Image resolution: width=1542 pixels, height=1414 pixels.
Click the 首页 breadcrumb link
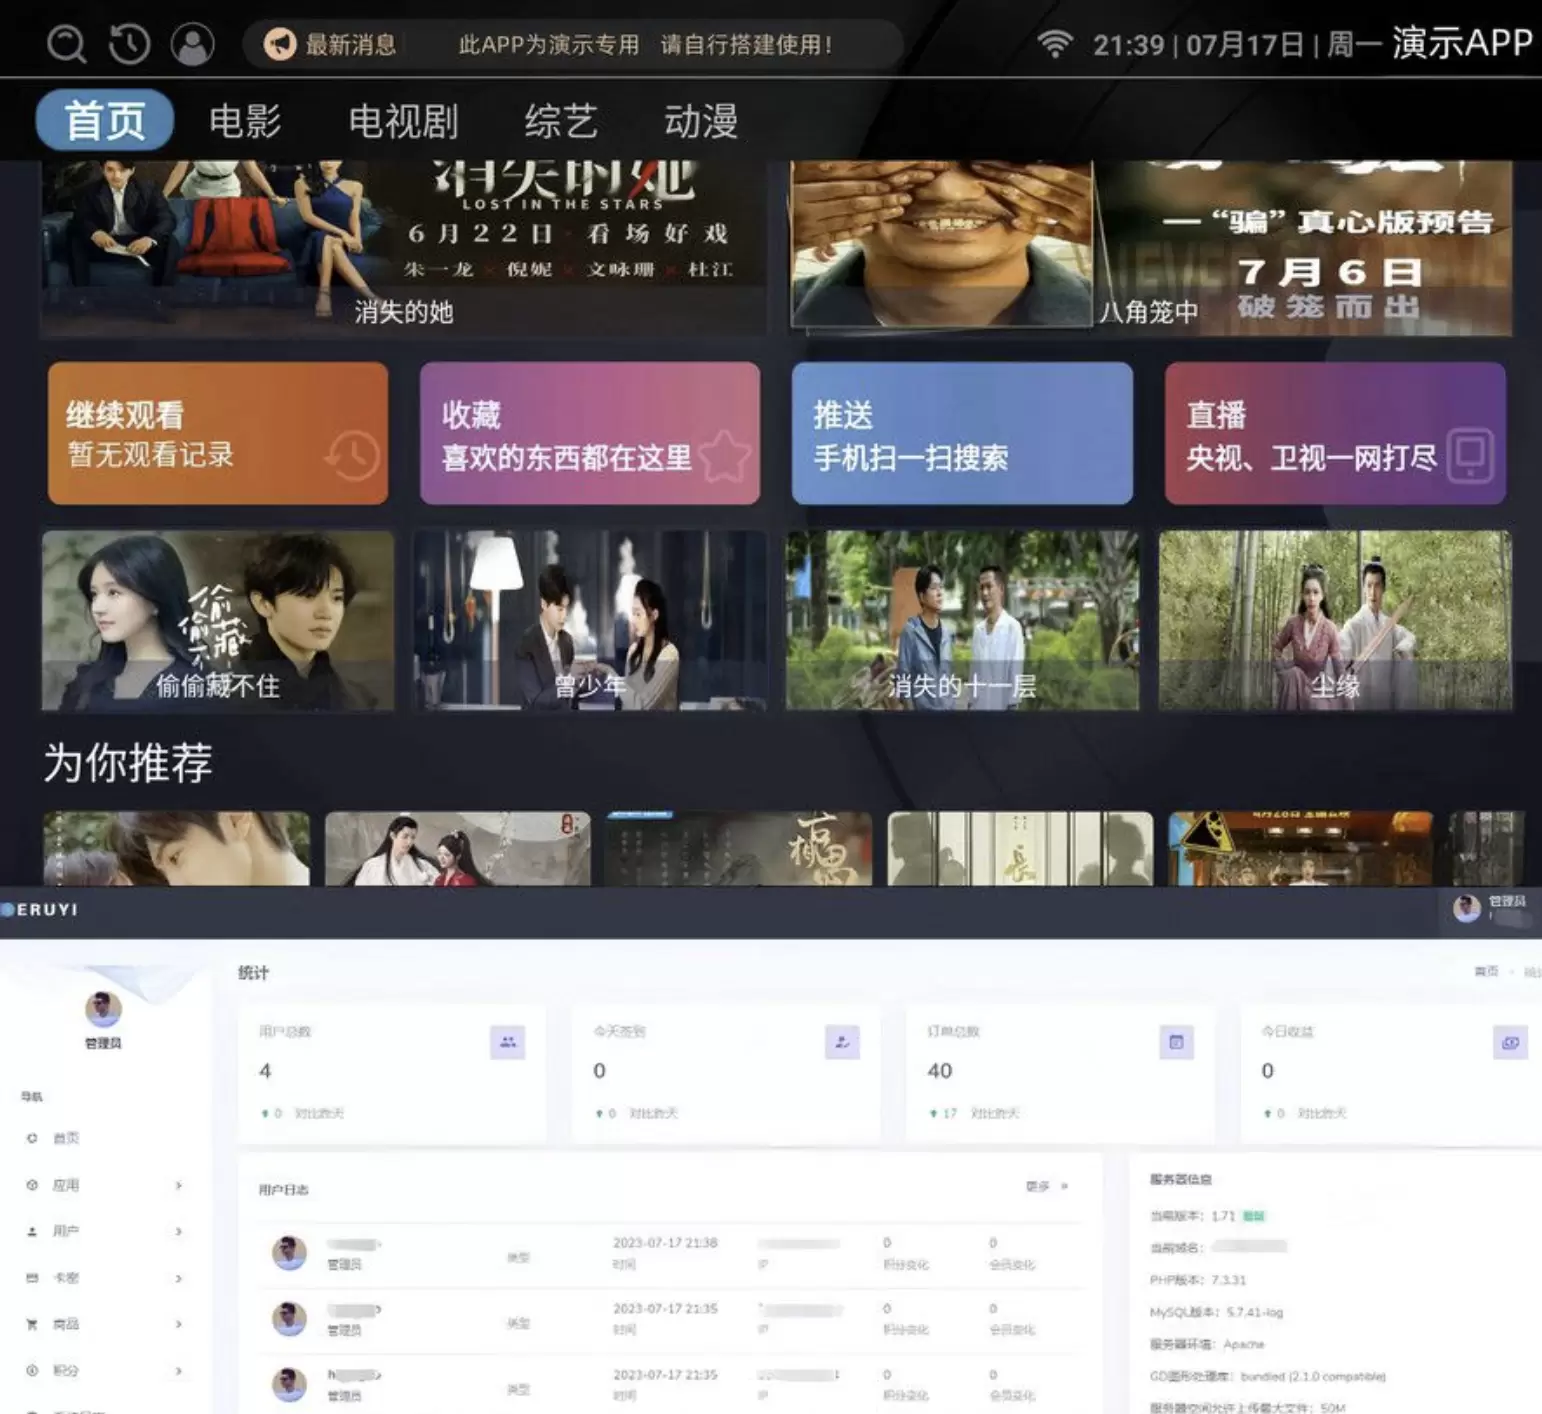click(x=1486, y=971)
